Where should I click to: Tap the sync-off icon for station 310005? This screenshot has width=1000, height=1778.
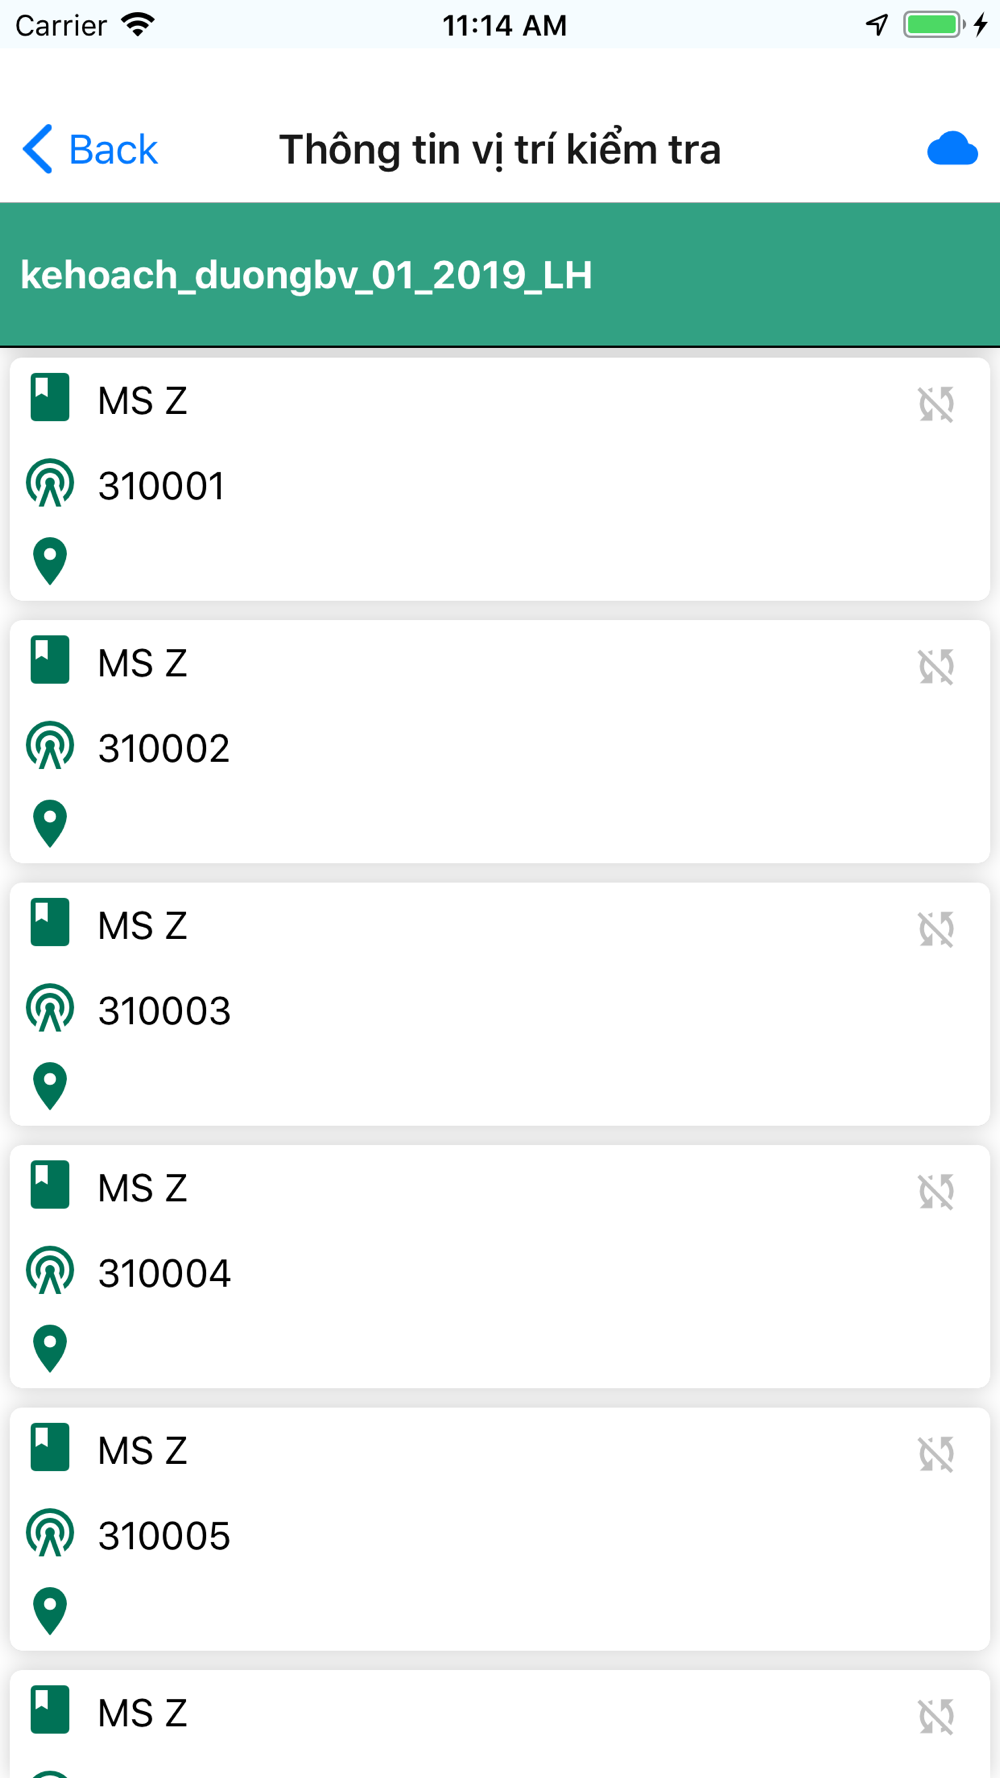coord(936,1454)
